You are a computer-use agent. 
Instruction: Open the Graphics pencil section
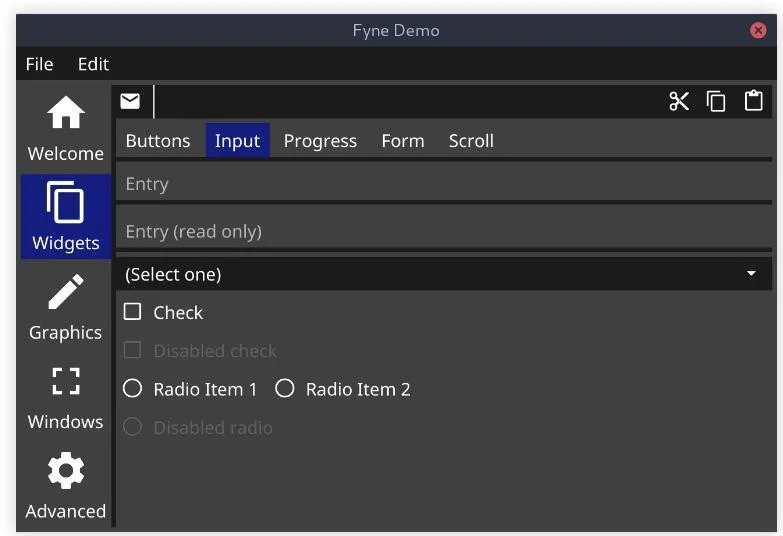(65, 307)
